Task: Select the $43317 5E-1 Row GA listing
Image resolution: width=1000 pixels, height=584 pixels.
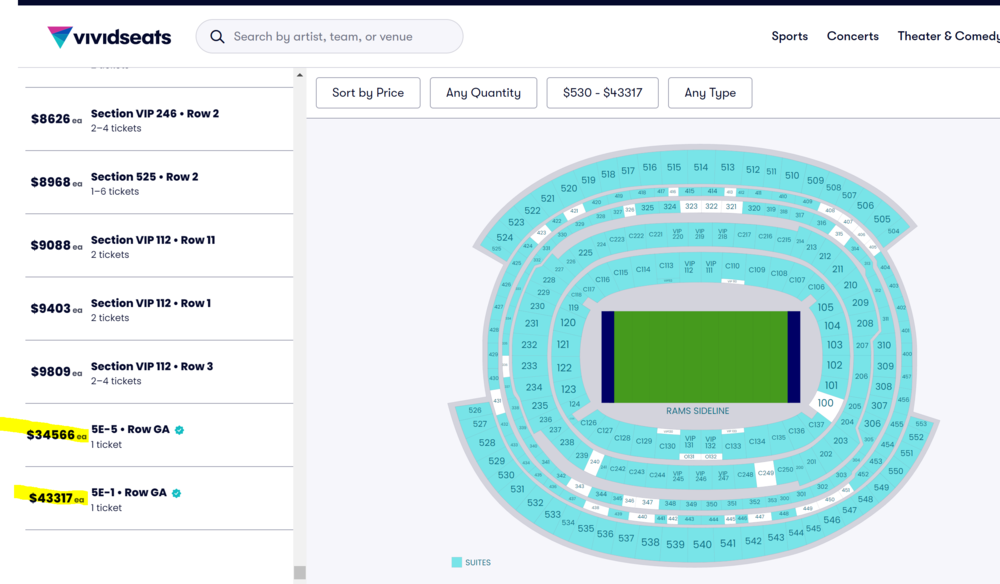Action: pyautogui.click(x=150, y=499)
